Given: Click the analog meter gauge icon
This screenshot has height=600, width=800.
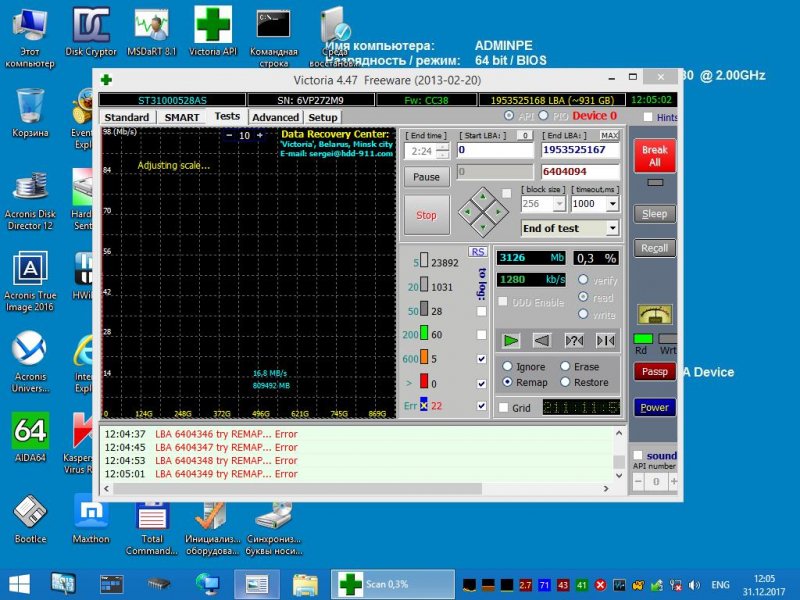Looking at the screenshot, I should coord(655,314).
